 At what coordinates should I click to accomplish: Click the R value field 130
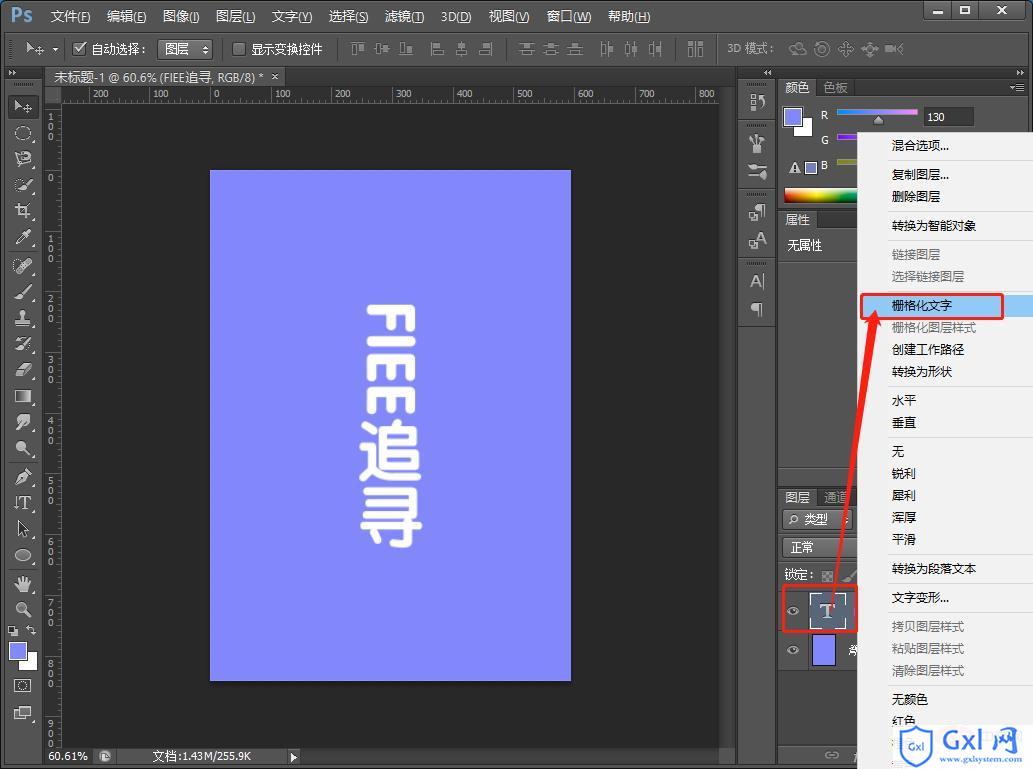[948, 117]
